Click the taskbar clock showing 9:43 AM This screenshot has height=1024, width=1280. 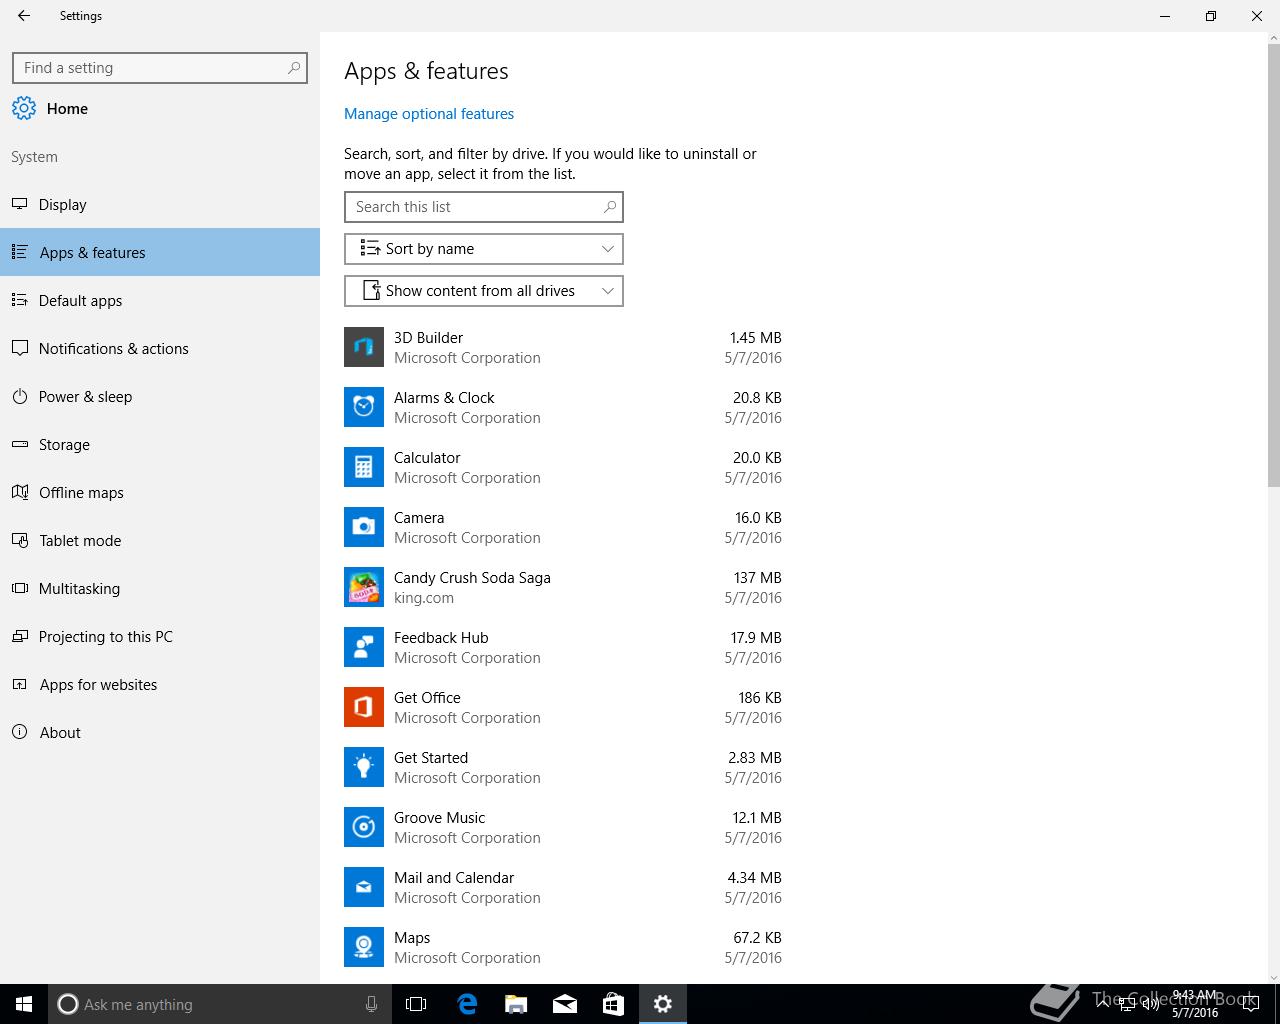1195,1004
